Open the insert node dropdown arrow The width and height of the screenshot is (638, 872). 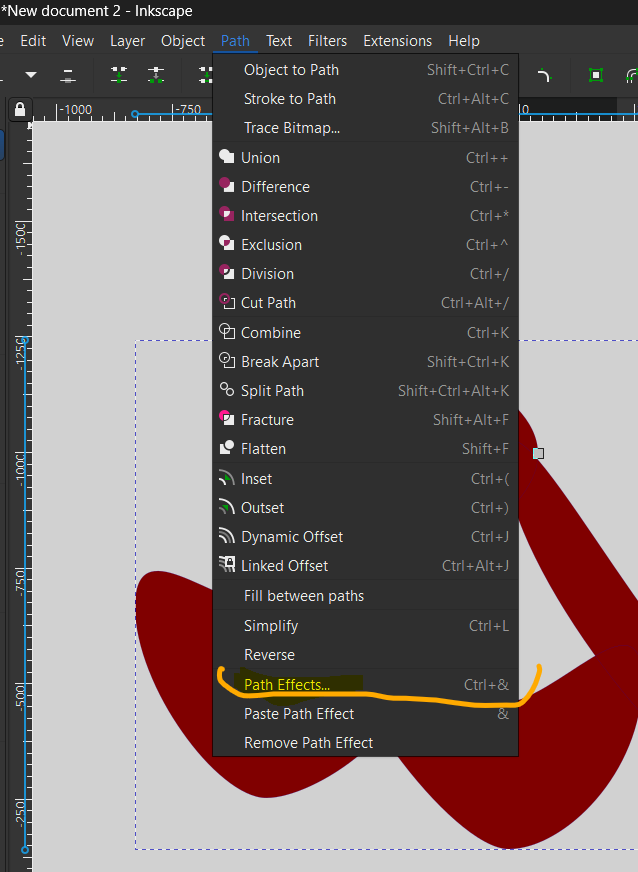tap(31, 75)
